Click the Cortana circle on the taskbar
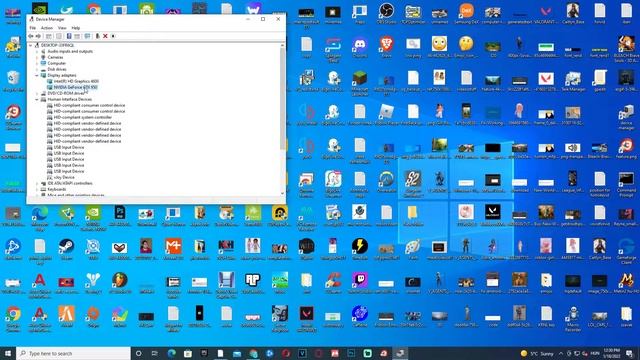This screenshot has height=360, width=640. coord(138,353)
